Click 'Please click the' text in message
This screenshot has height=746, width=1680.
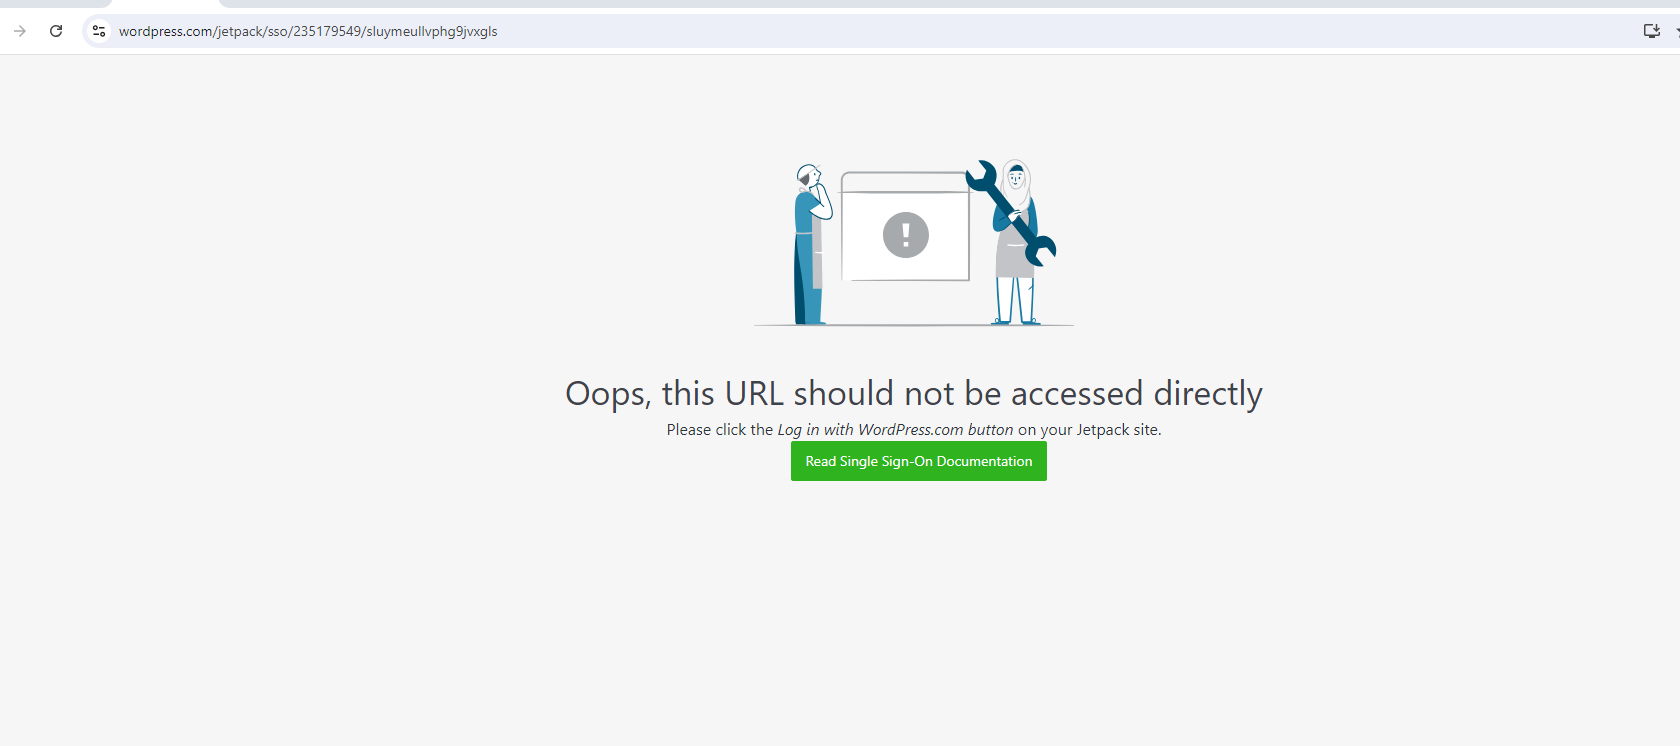pos(719,430)
